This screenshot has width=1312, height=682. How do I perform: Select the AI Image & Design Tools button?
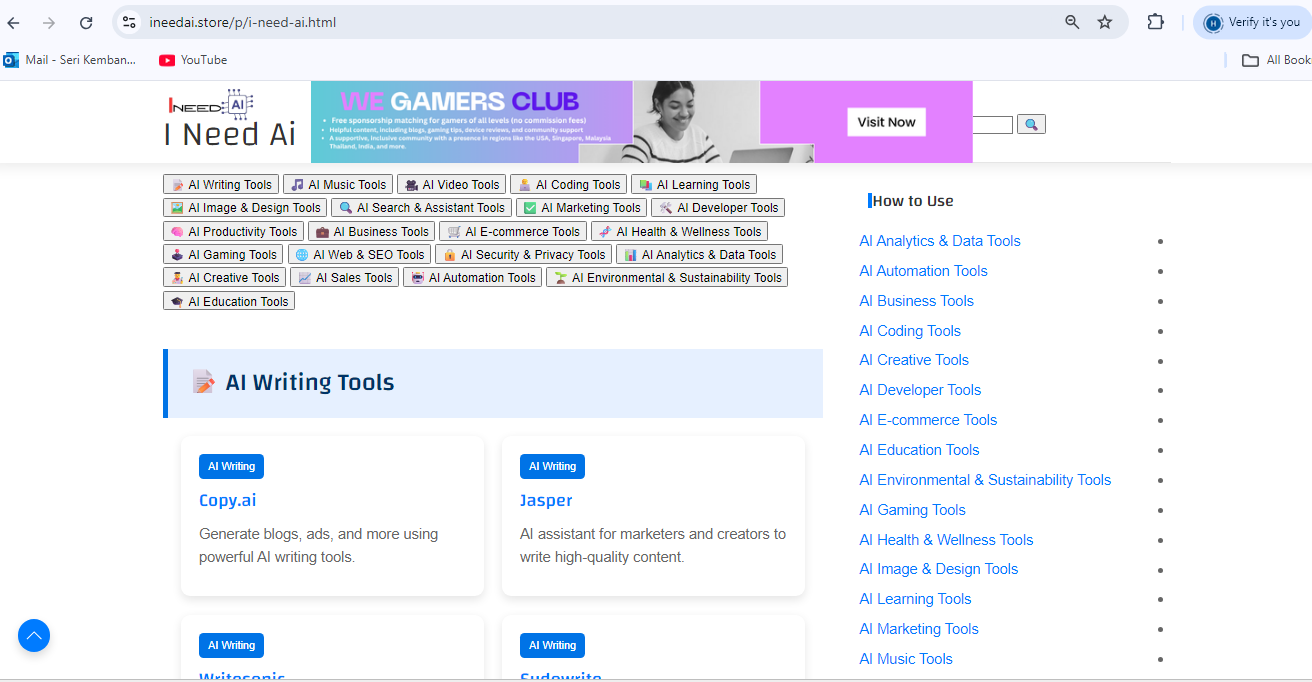coord(245,208)
